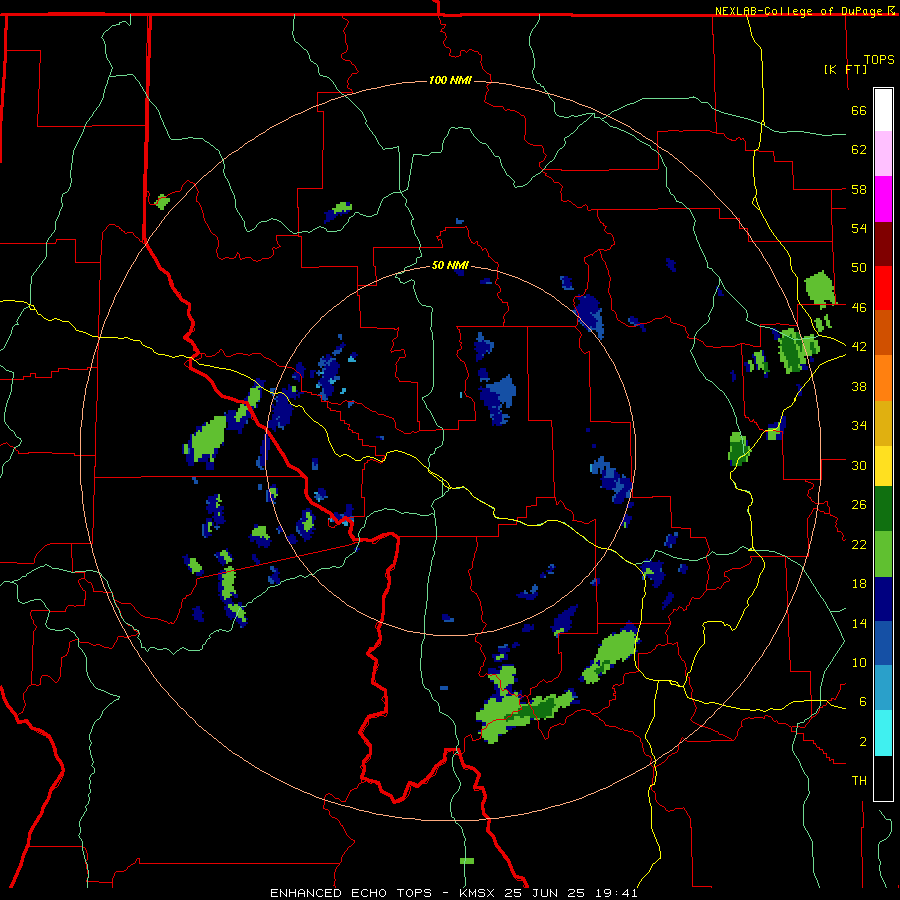900x900 pixels.
Task: Pick the yellow legend swatch
Action: click(x=883, y=466)
